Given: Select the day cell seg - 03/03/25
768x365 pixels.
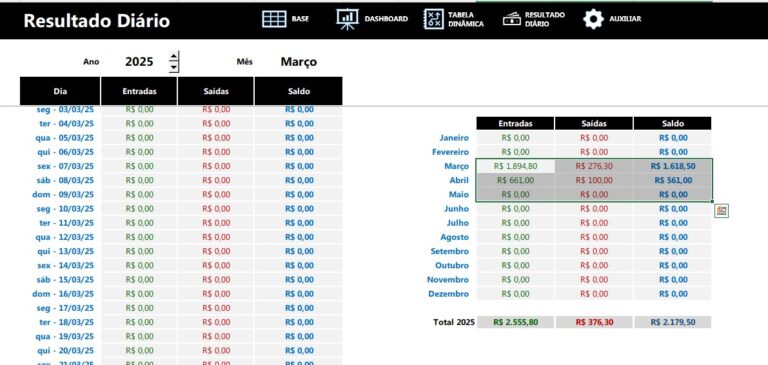Looking at the screenshot, I should [x=65, y=109].
